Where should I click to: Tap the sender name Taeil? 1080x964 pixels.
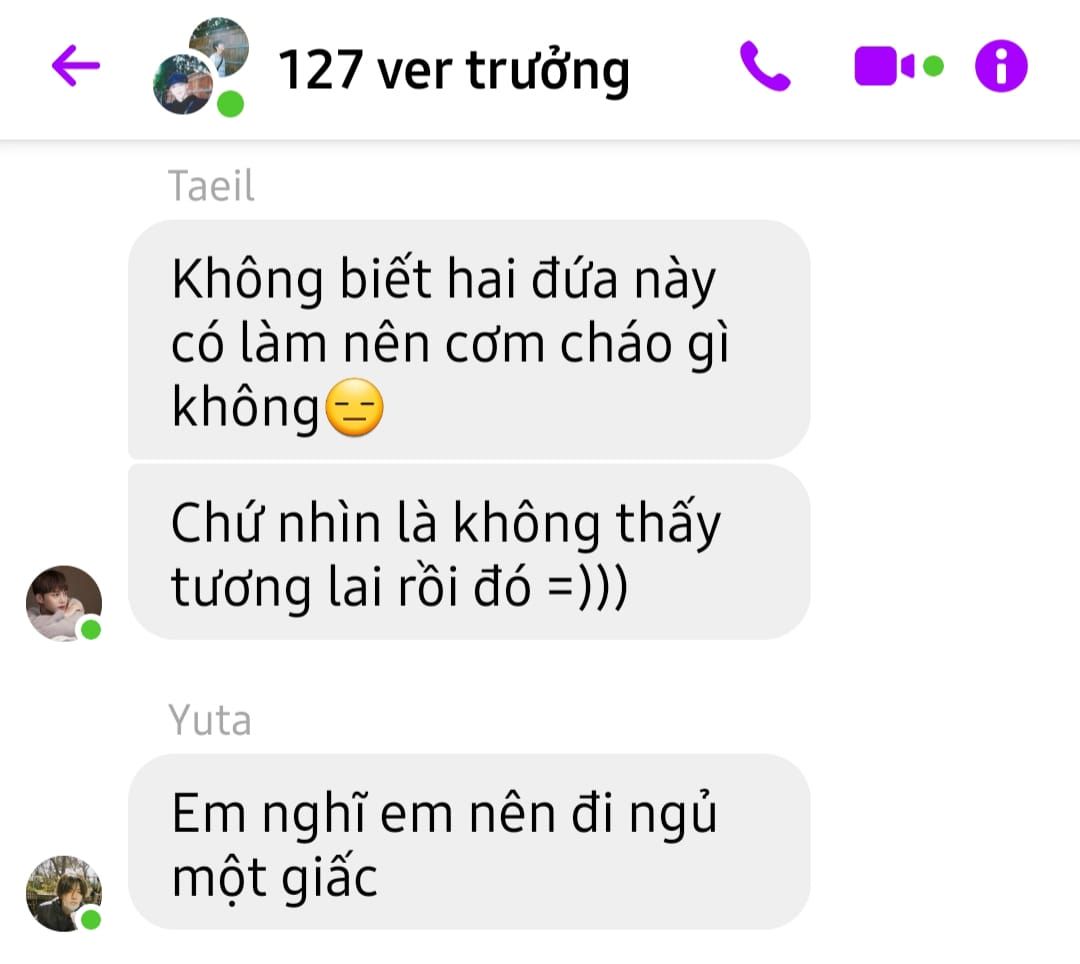pos(211,186)
